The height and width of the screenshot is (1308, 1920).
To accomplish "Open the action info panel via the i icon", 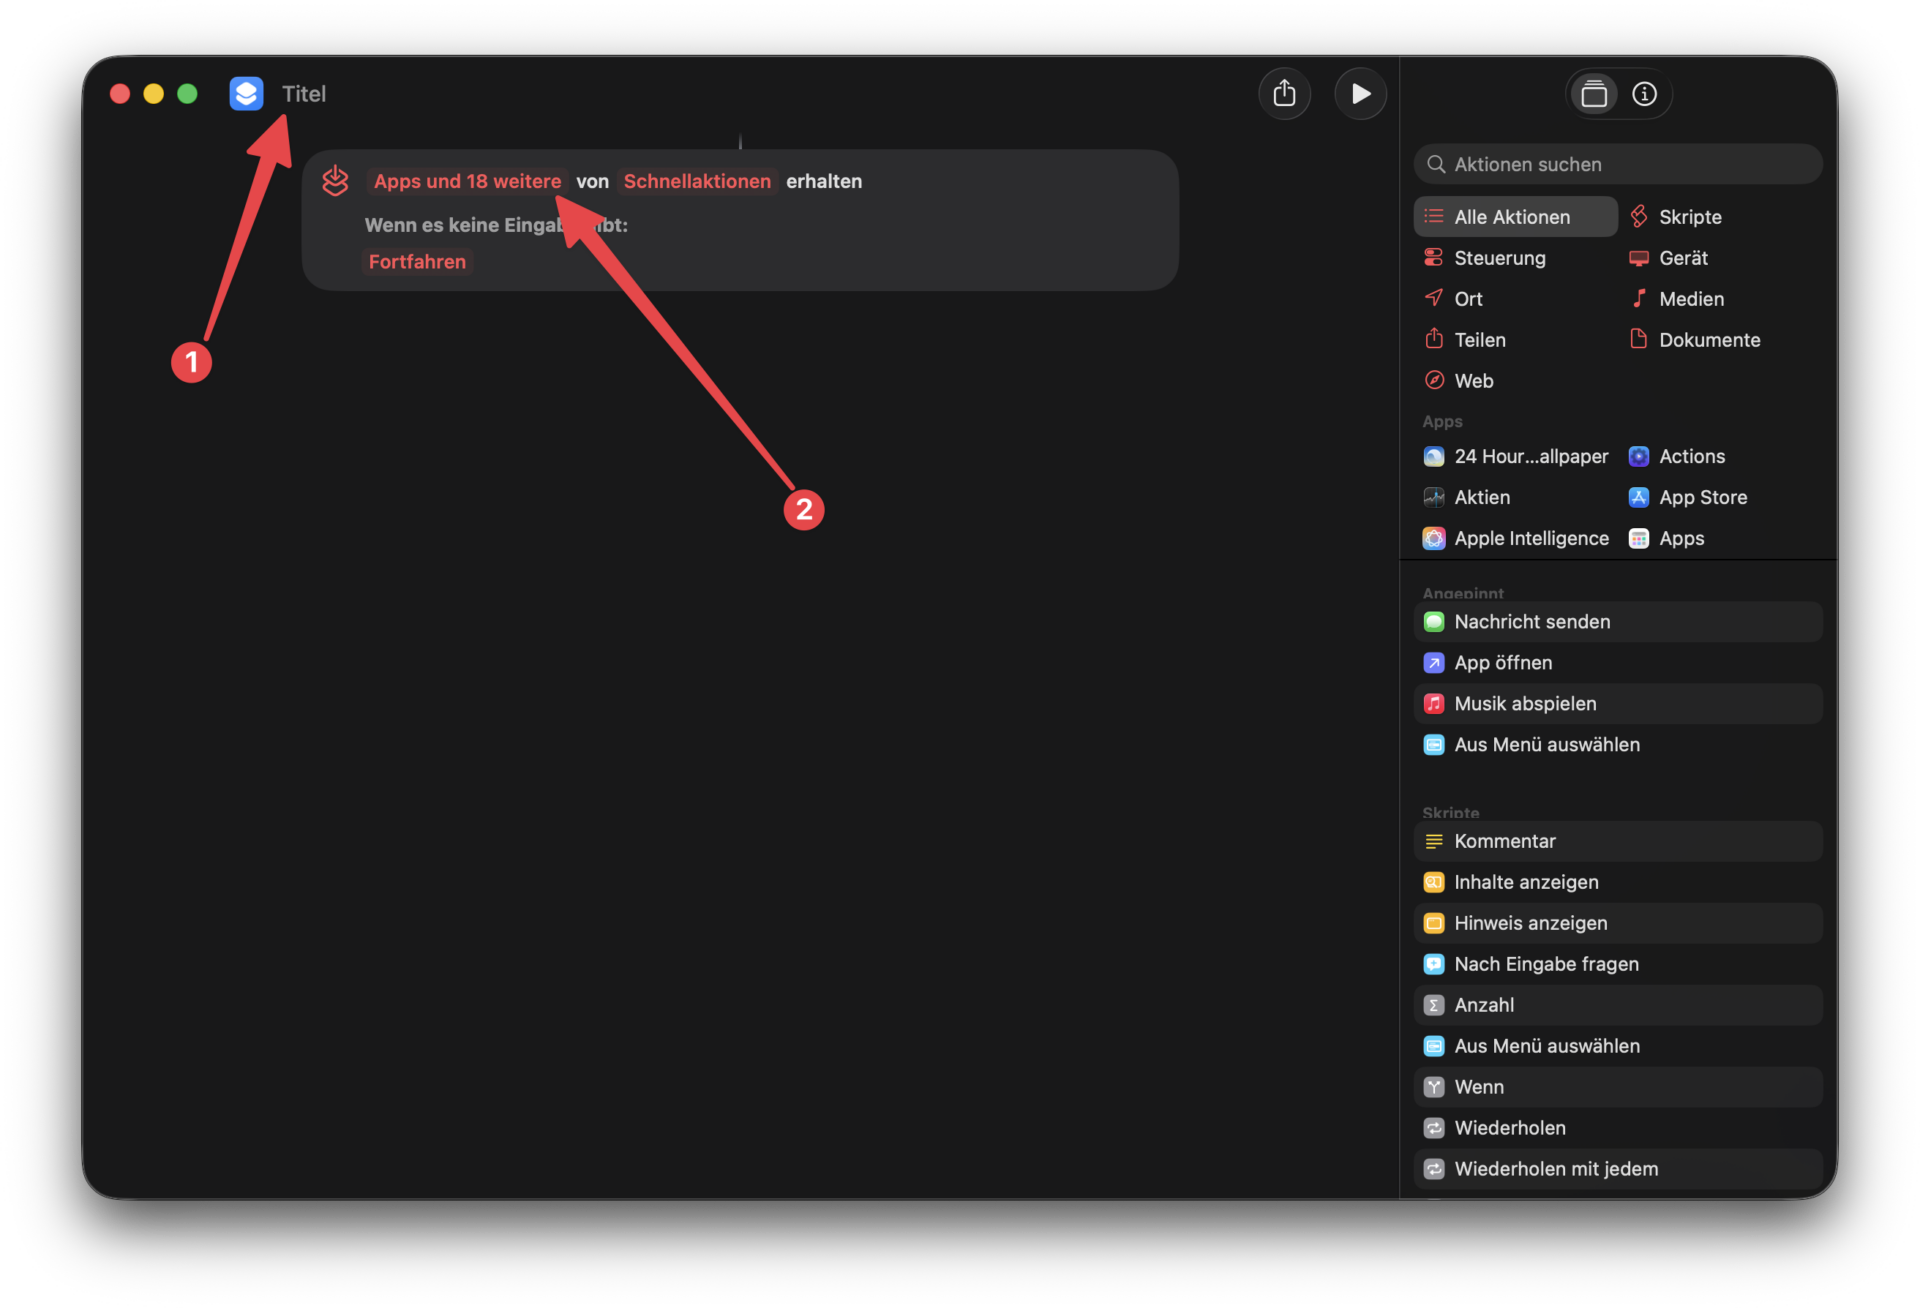I will tap(1644, 93).
